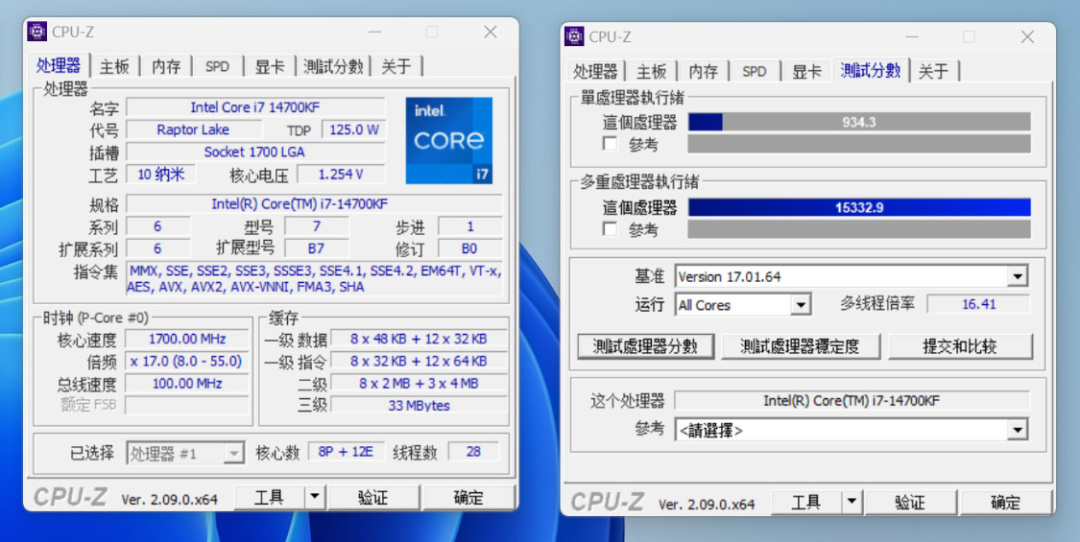
Task: Click the 指令集 instruction list text
Action: 315,279
